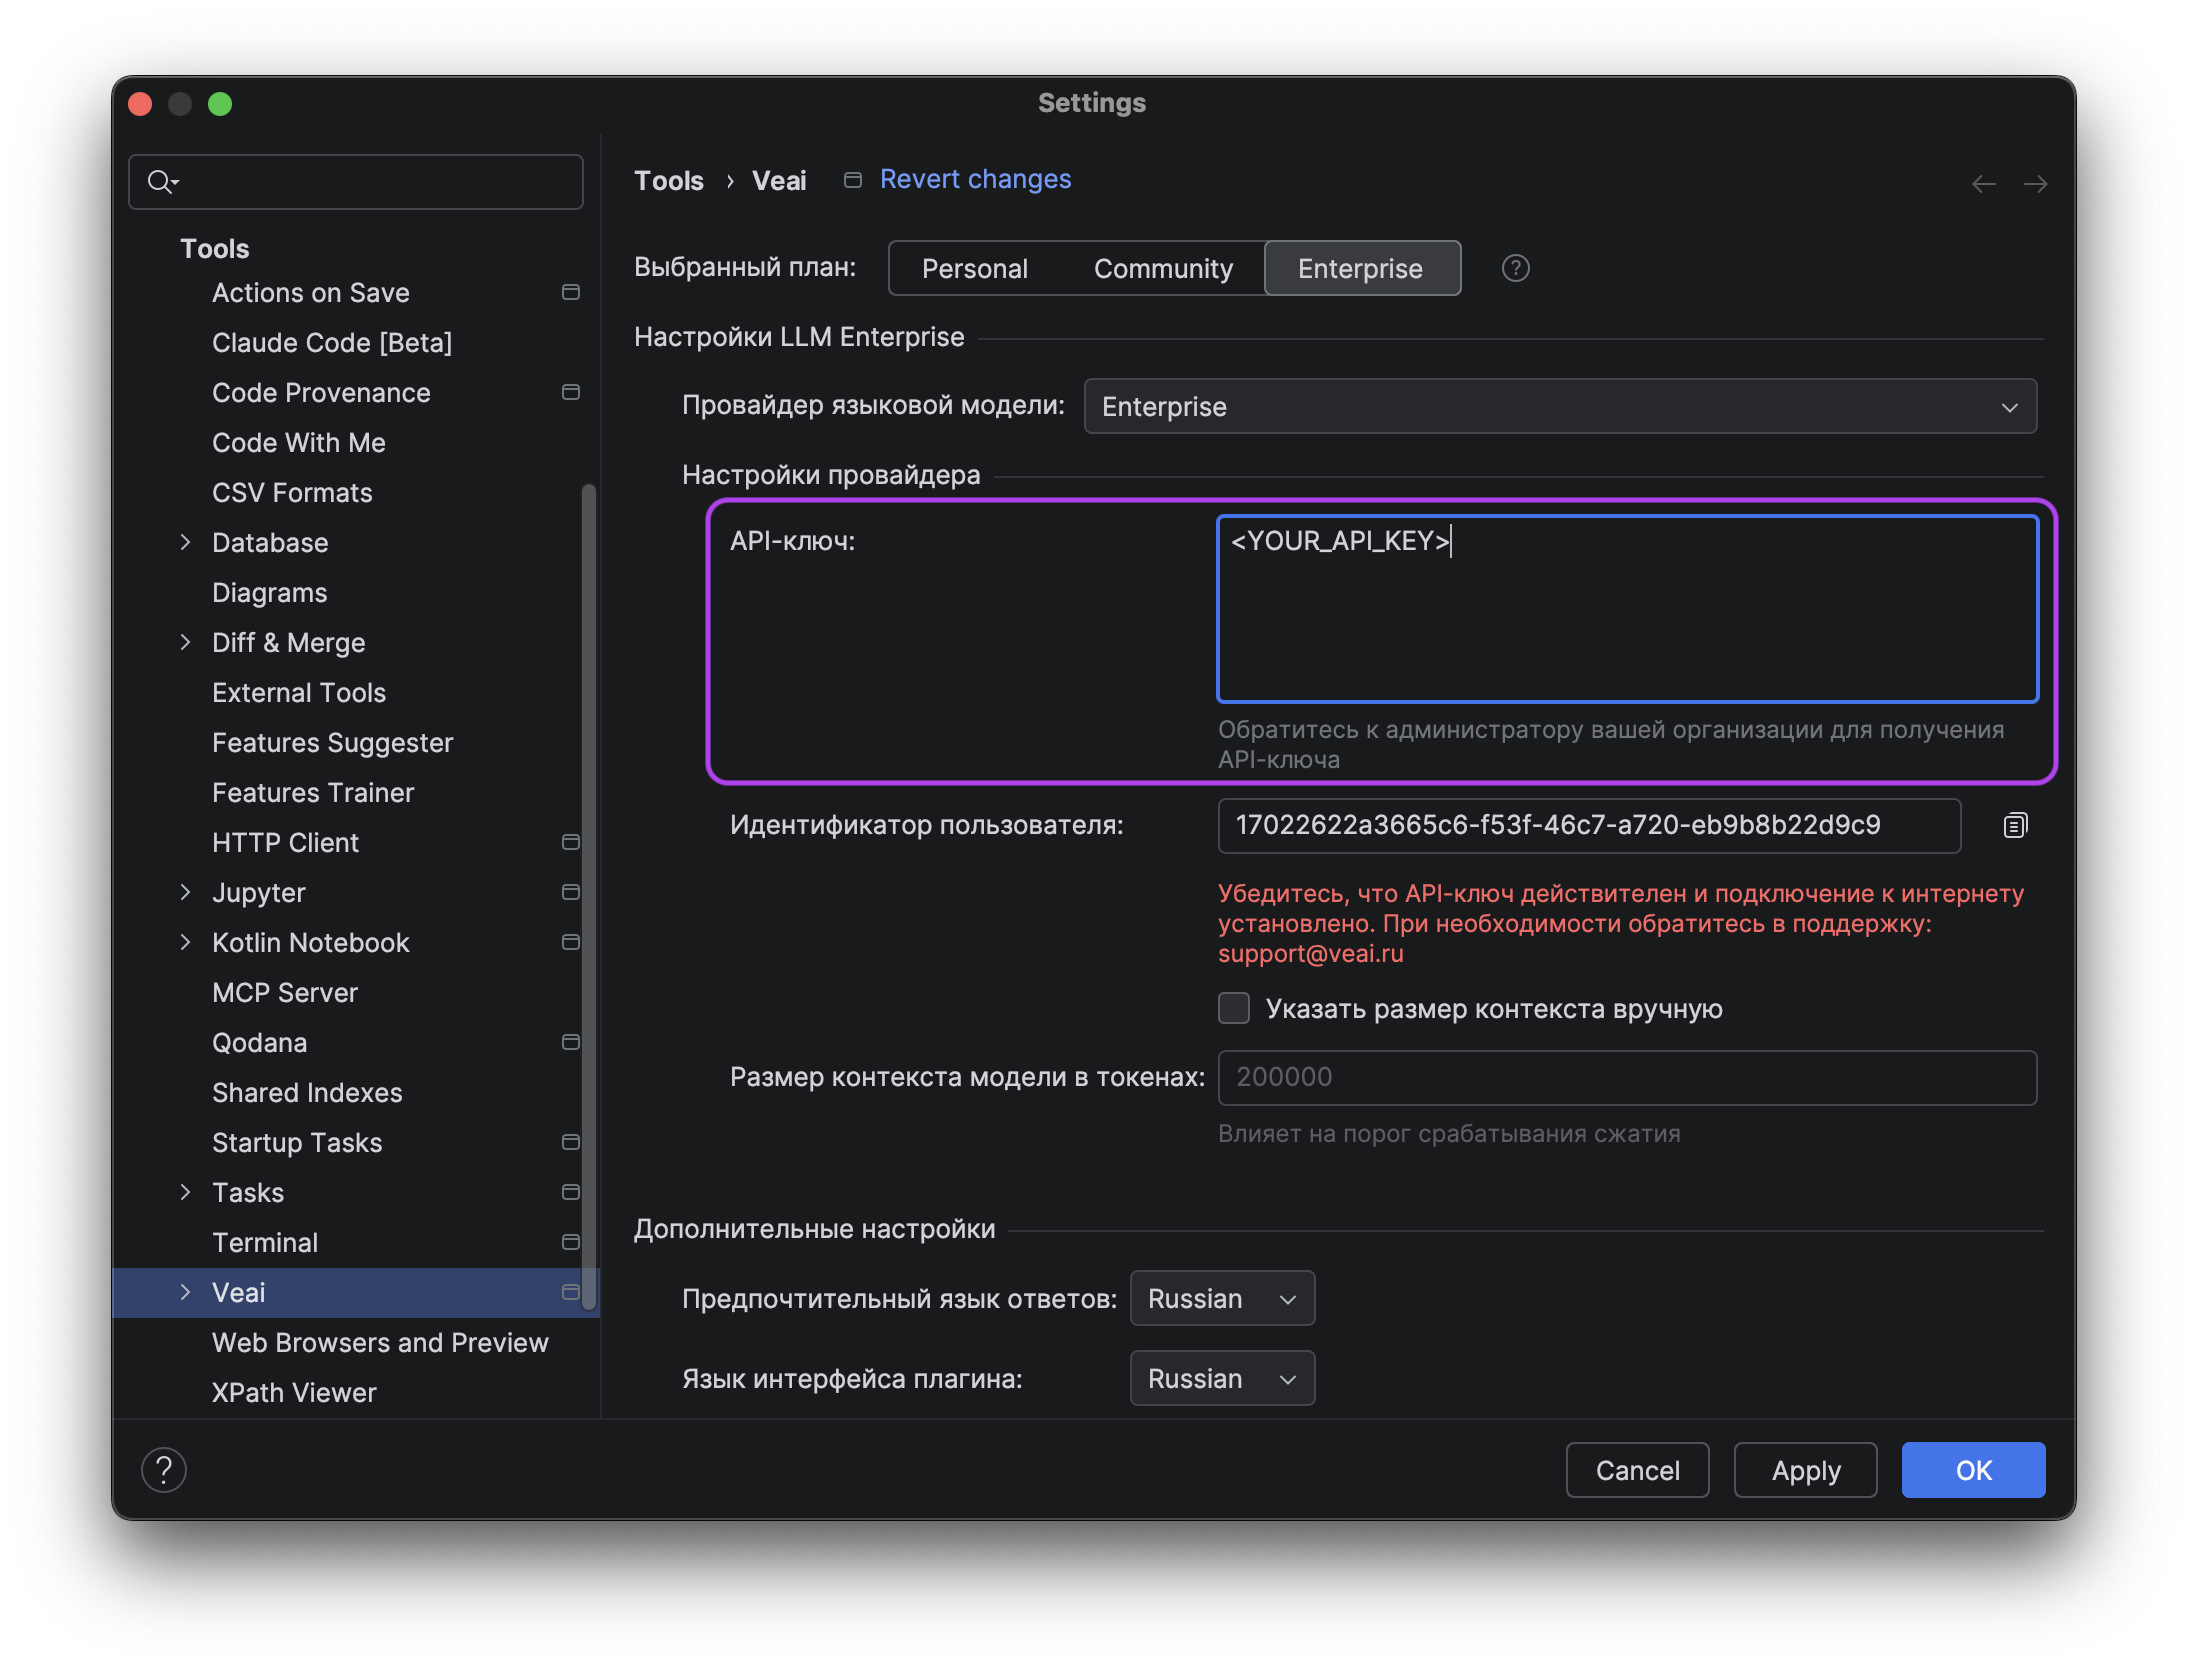Select the Personal plan tab
The width and height of the screenshot is (2188, 1668).
(974, 268)
